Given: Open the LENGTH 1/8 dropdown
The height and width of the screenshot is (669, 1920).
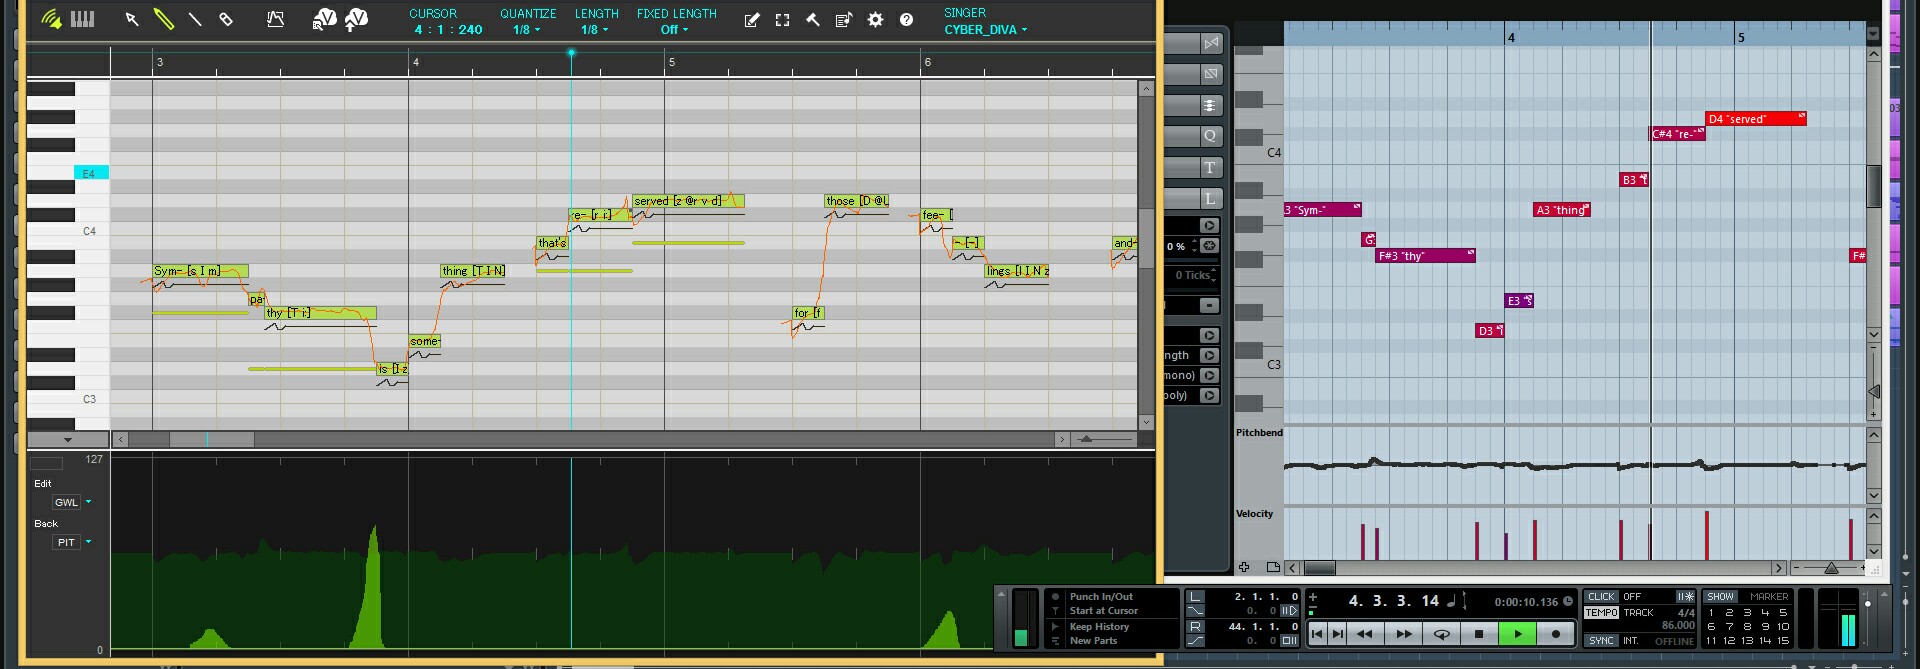Looking at the screenshot, I should [x=595, y=30].
